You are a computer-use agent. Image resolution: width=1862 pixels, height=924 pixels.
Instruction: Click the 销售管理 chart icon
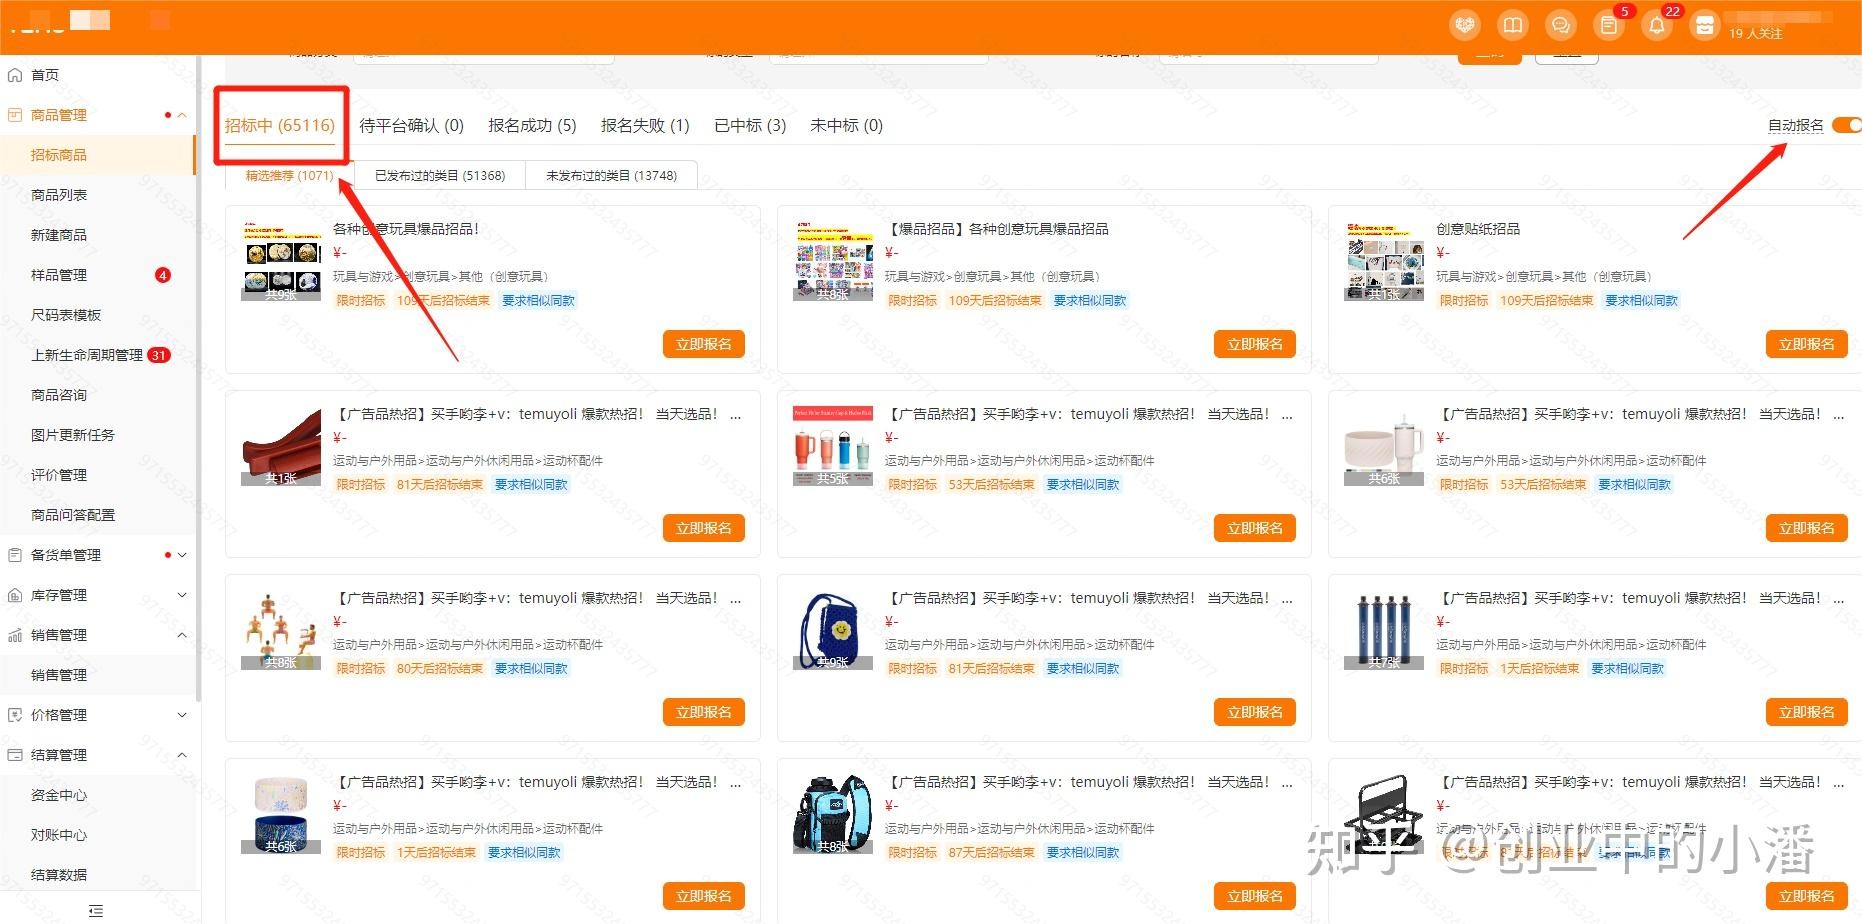click(x=15, y=635)
